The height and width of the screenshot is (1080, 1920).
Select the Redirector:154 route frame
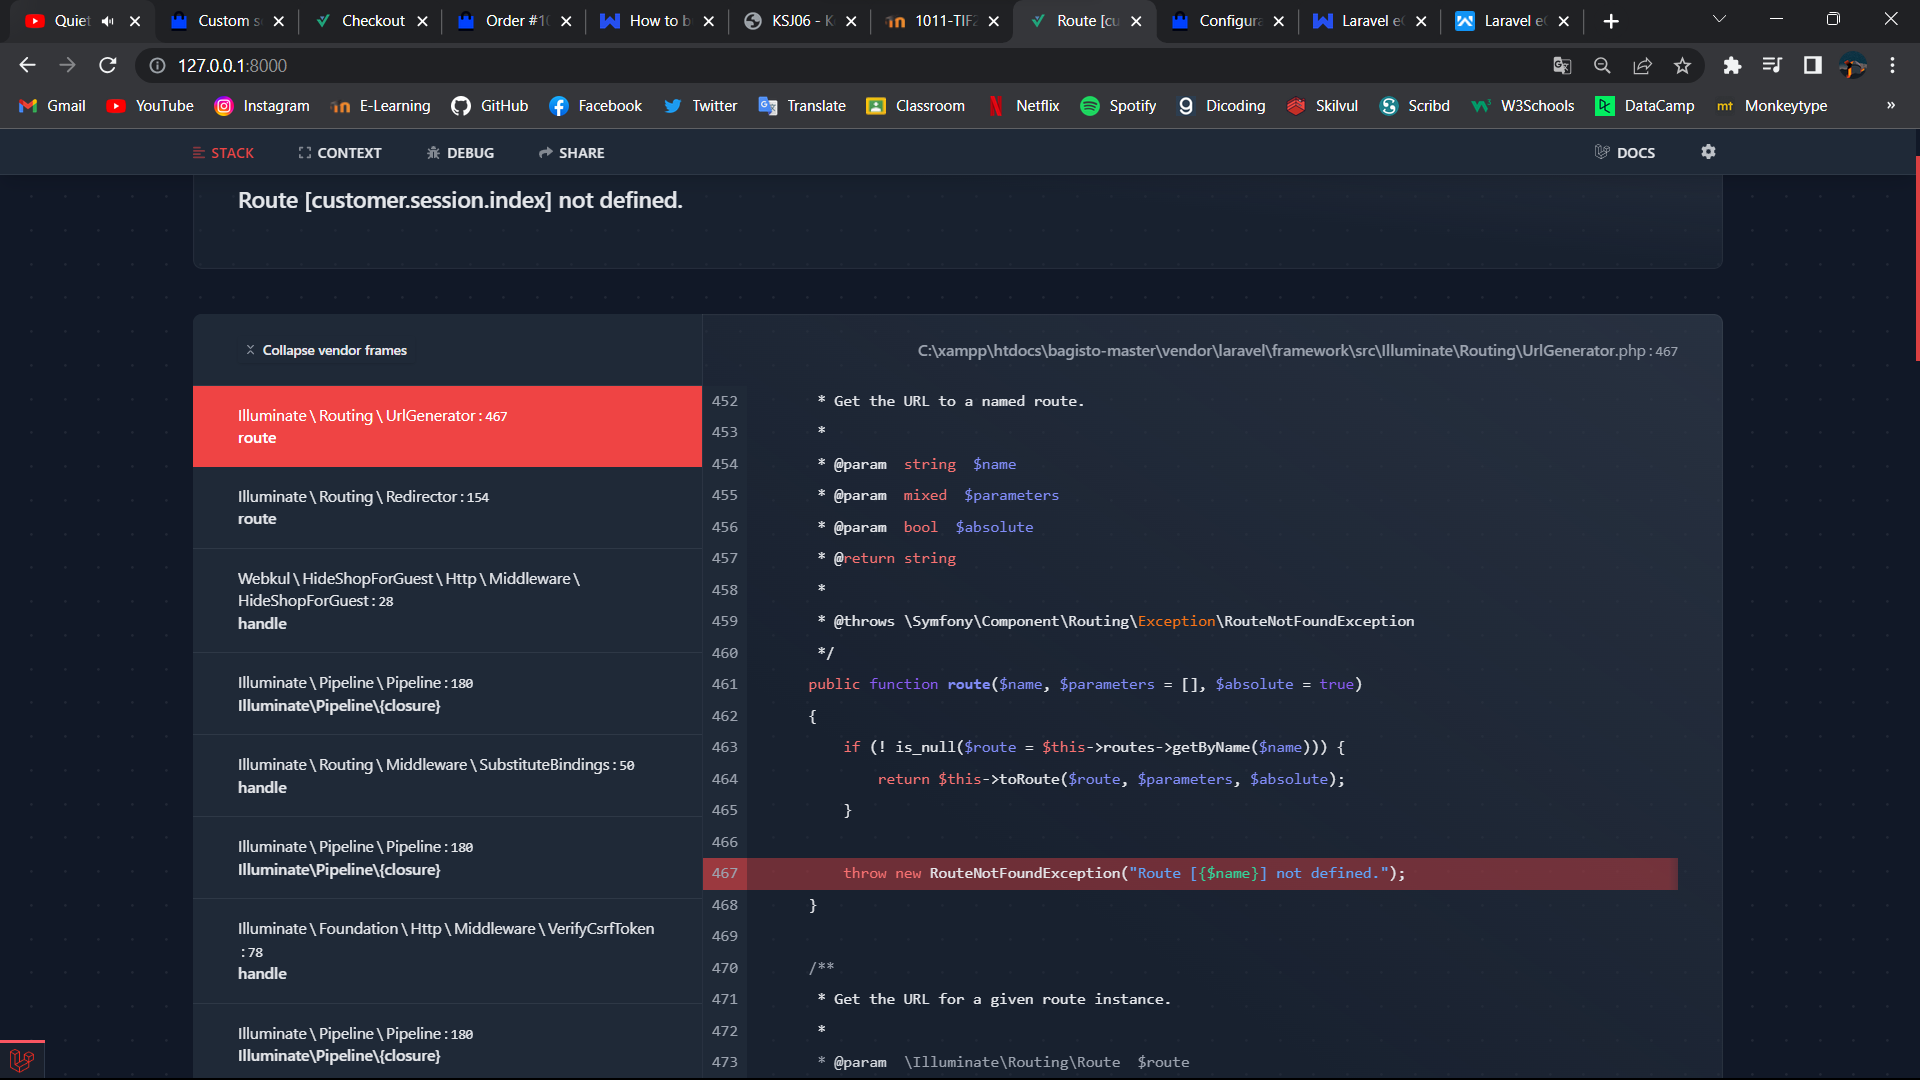pyautogui.click(x=447, y=508)
